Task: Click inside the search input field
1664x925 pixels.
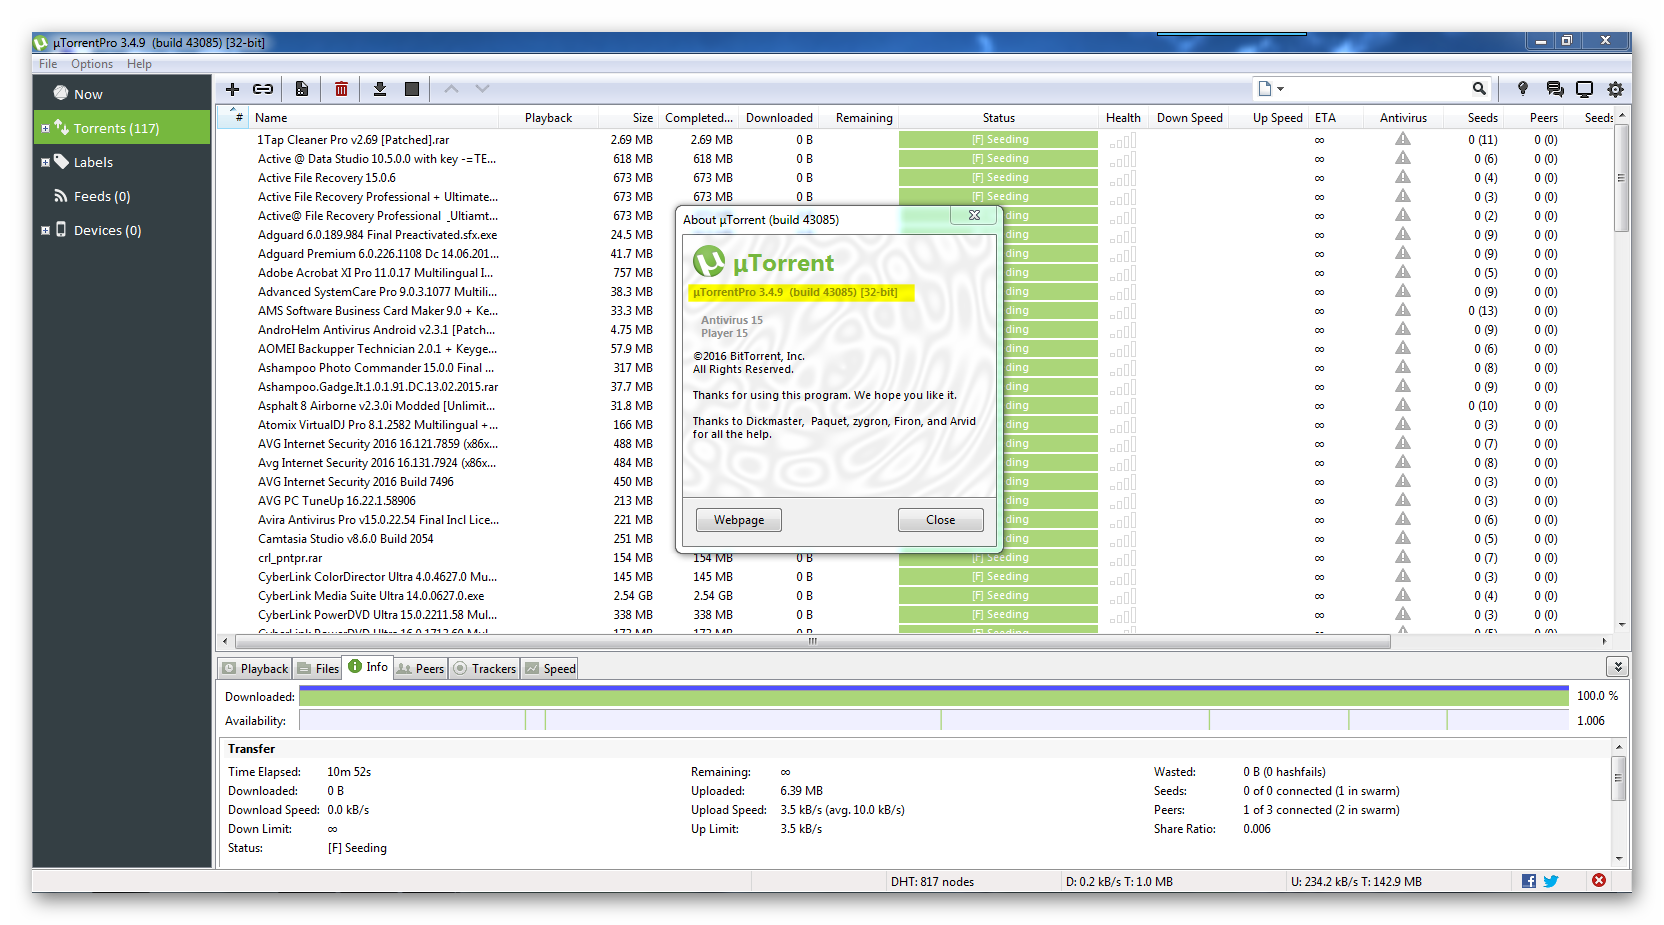Action: click(x=1377, y=88)
